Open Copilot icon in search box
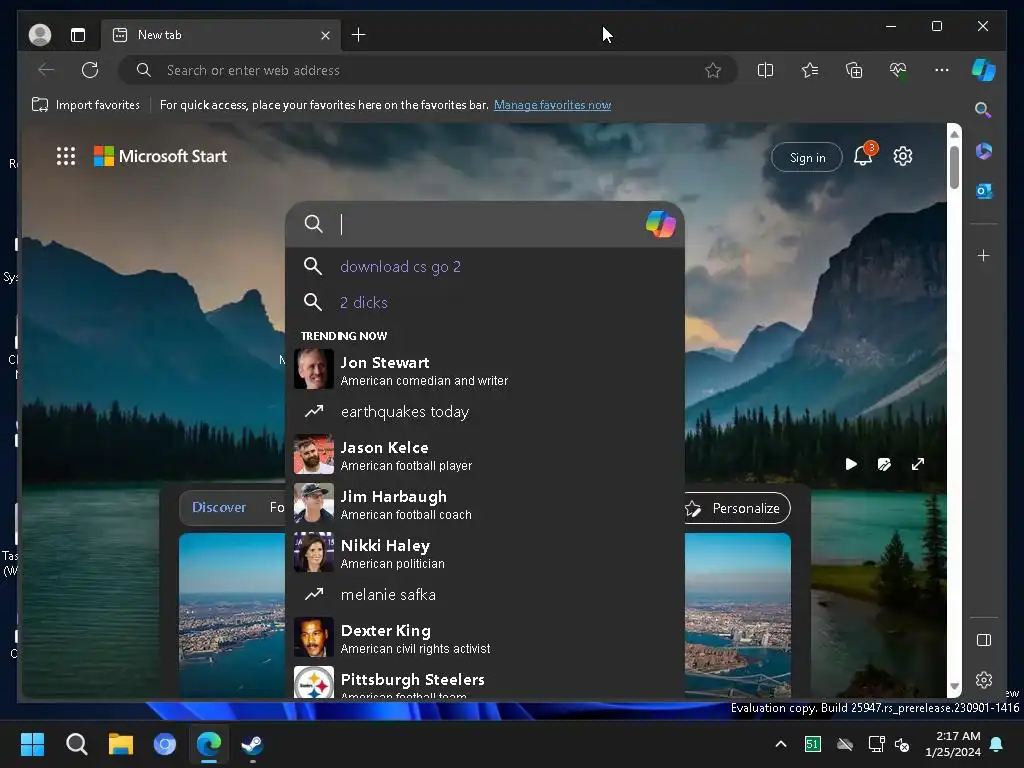 660,224
